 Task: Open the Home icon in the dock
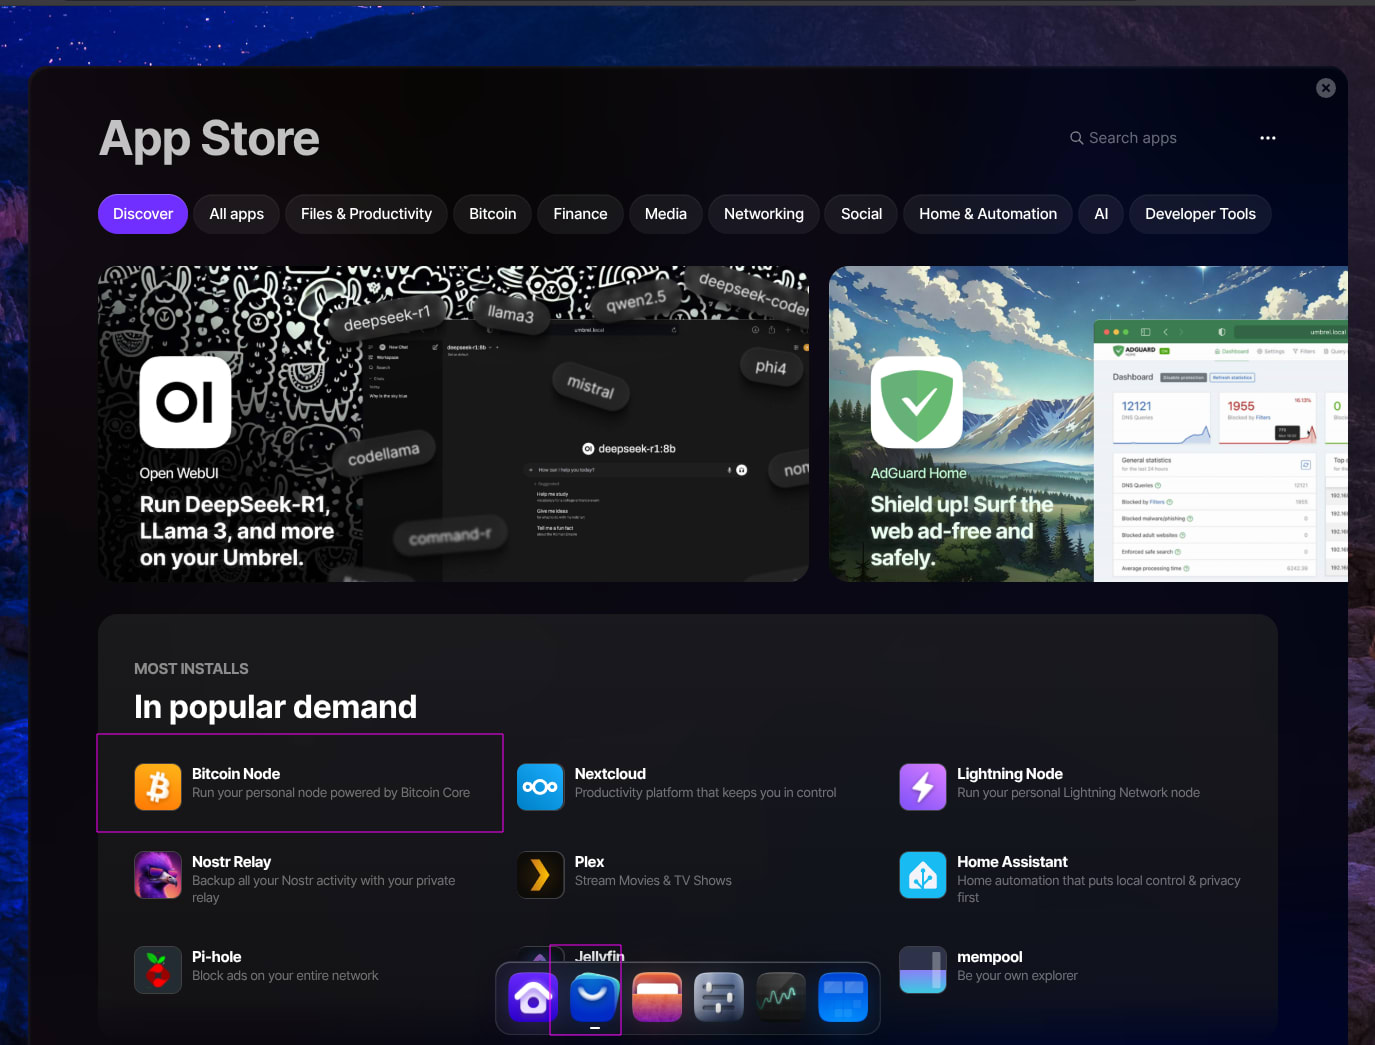click(x=533, y=997)
